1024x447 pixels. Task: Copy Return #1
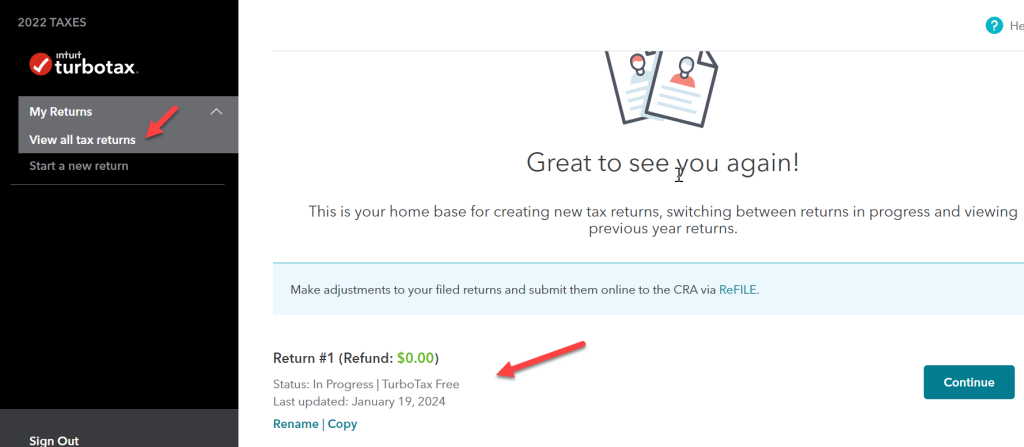342,424
